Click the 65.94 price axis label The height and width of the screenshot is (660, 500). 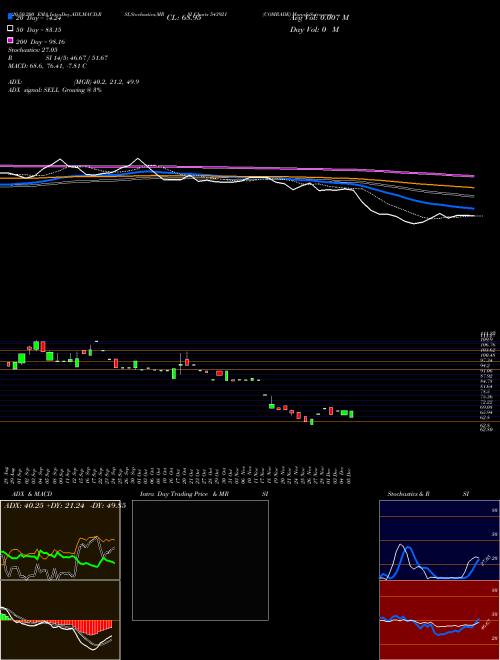(x=487, y=412)
